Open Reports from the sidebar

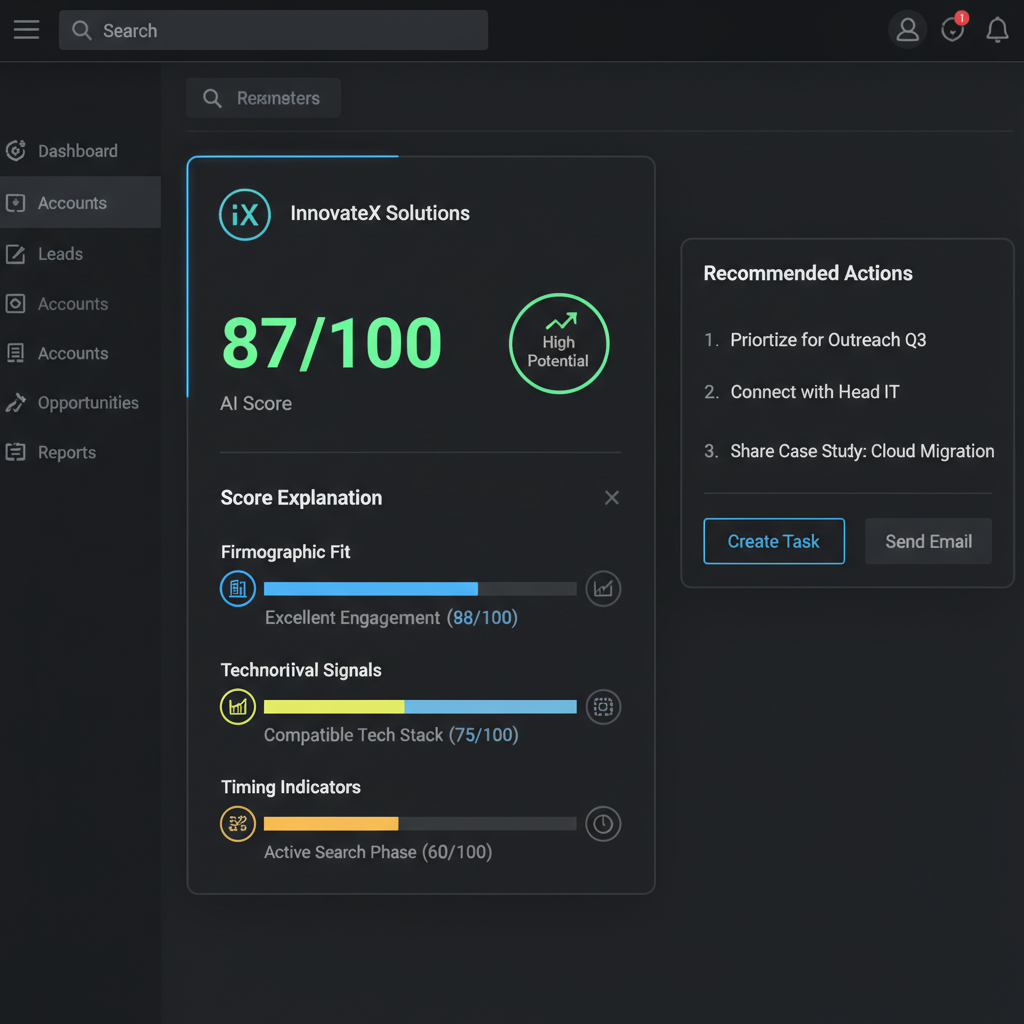coord(66,452)
